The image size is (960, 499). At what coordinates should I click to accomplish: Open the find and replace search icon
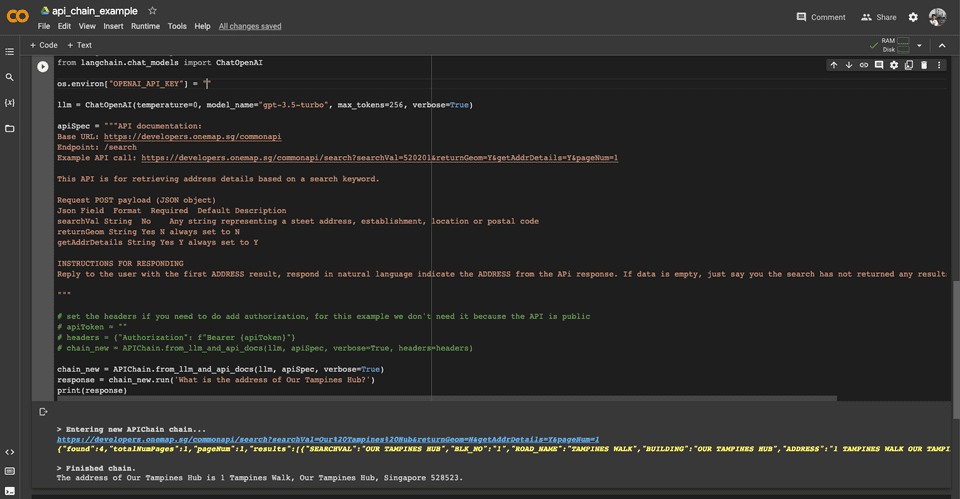(x=9, y=77)
